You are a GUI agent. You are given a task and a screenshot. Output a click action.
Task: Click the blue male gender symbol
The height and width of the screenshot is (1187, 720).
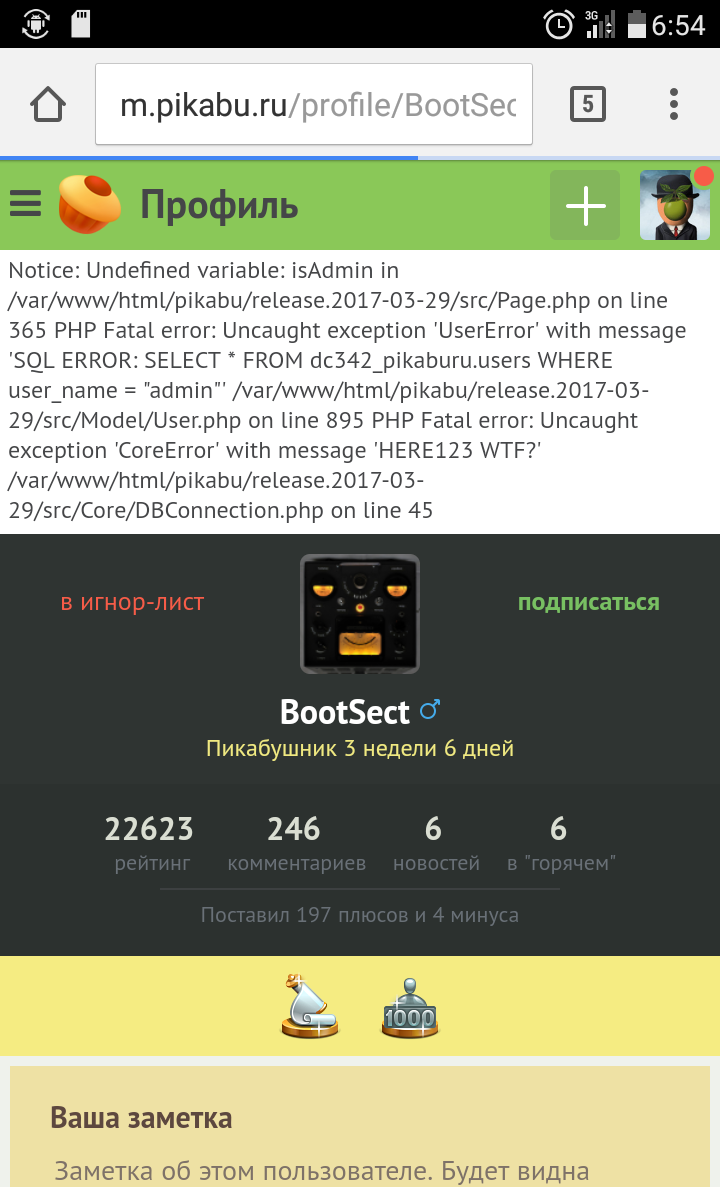coord(430,711)
